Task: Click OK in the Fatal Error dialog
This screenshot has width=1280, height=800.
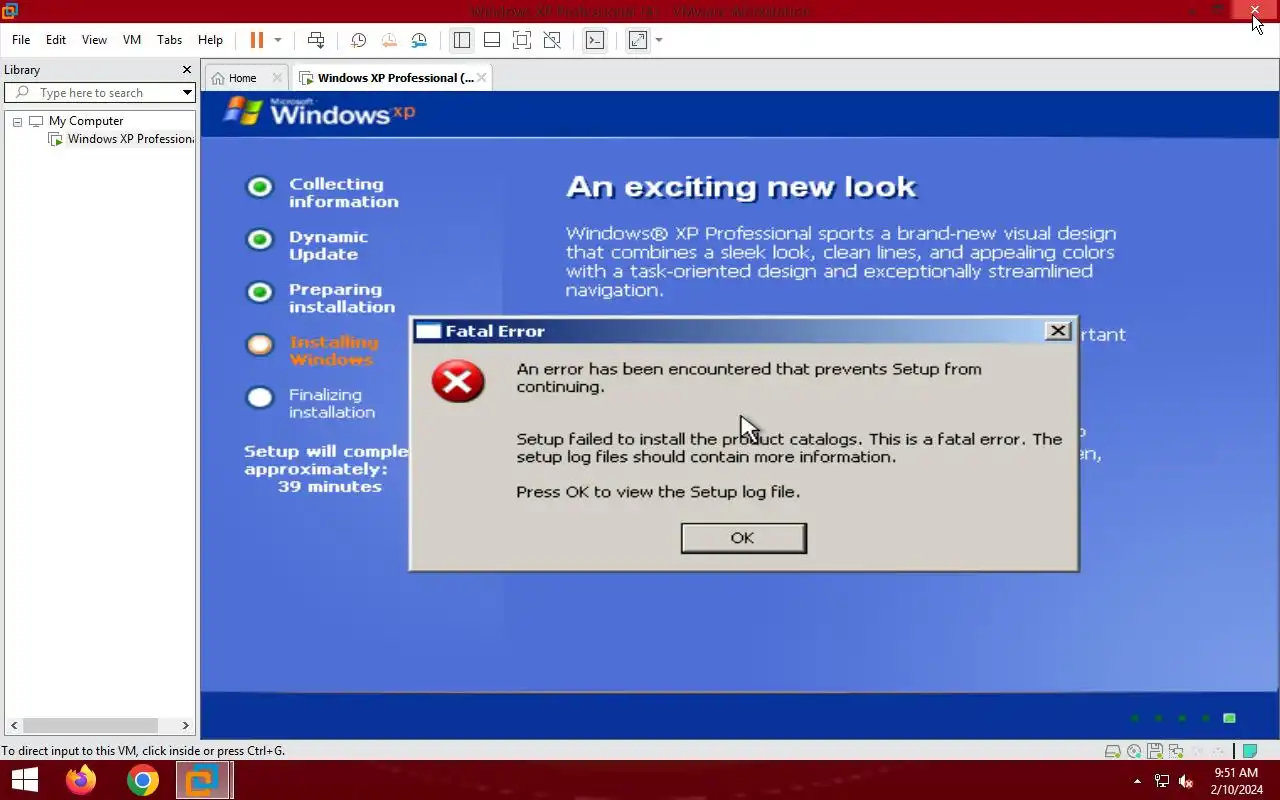Action: pyautogui.click(x=743, y=538)
